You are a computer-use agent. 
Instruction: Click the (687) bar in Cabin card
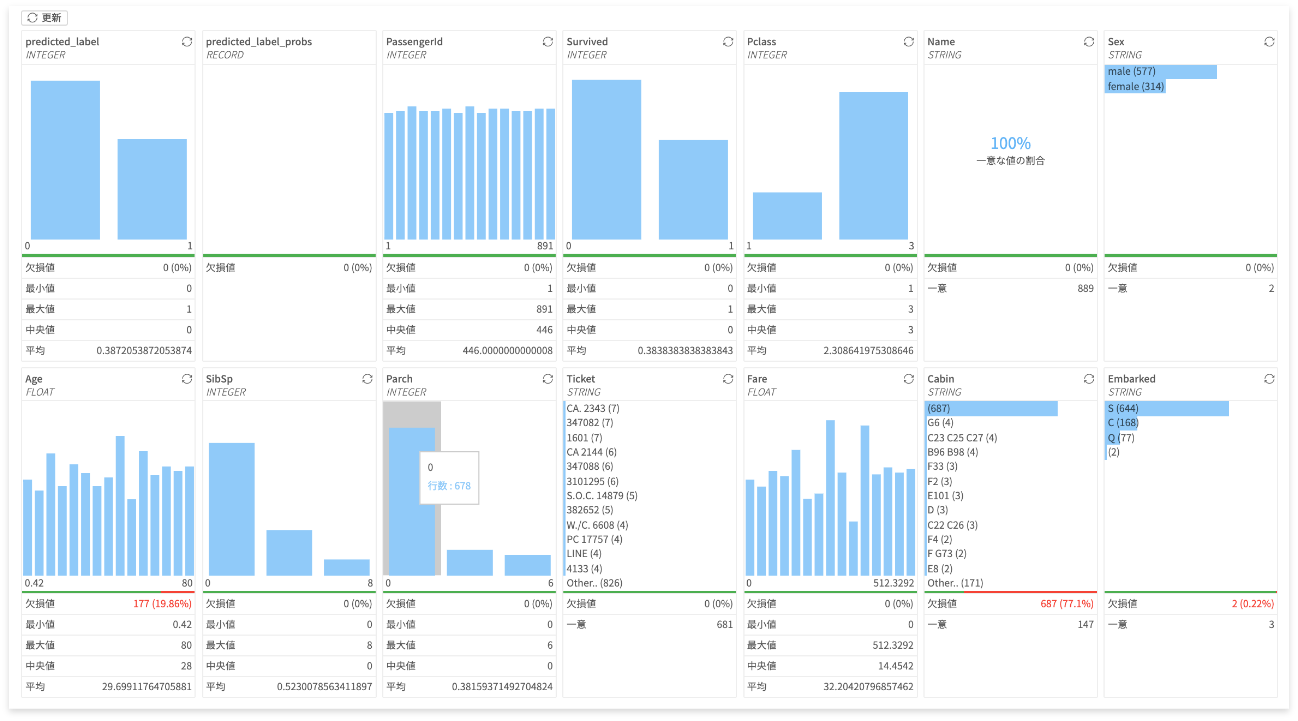pyautogui.click(x=991, y=409)
